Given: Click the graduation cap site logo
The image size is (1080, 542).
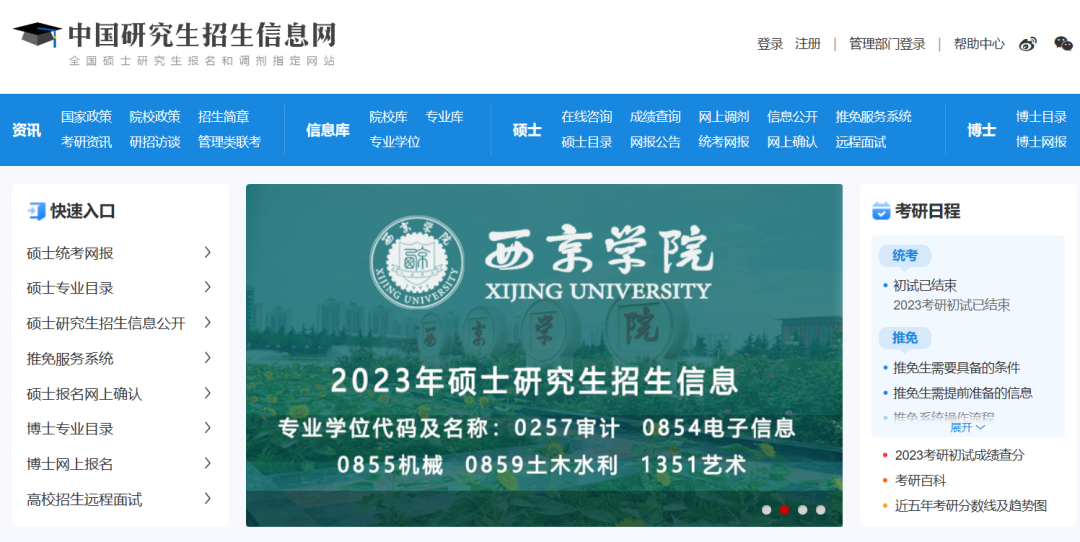Looking at the screenshot, I should [37, 36].
